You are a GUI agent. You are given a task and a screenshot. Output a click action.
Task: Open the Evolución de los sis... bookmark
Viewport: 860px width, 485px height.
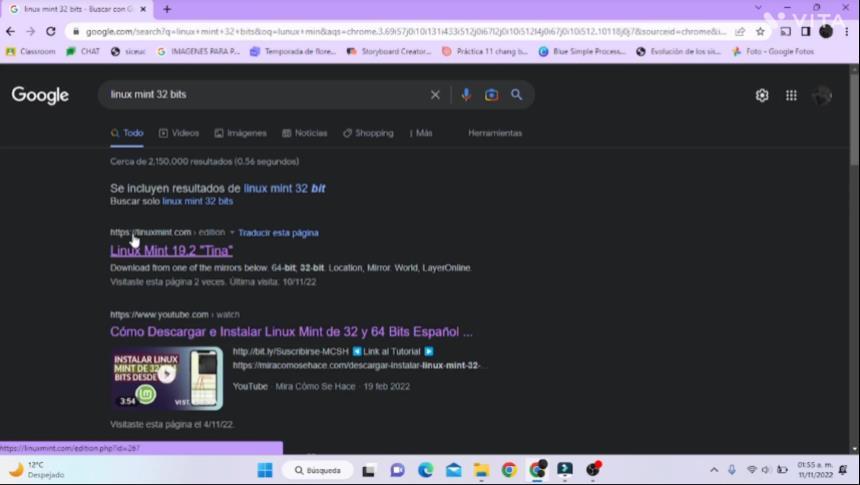pyautogui.click(x=679, y=52)
